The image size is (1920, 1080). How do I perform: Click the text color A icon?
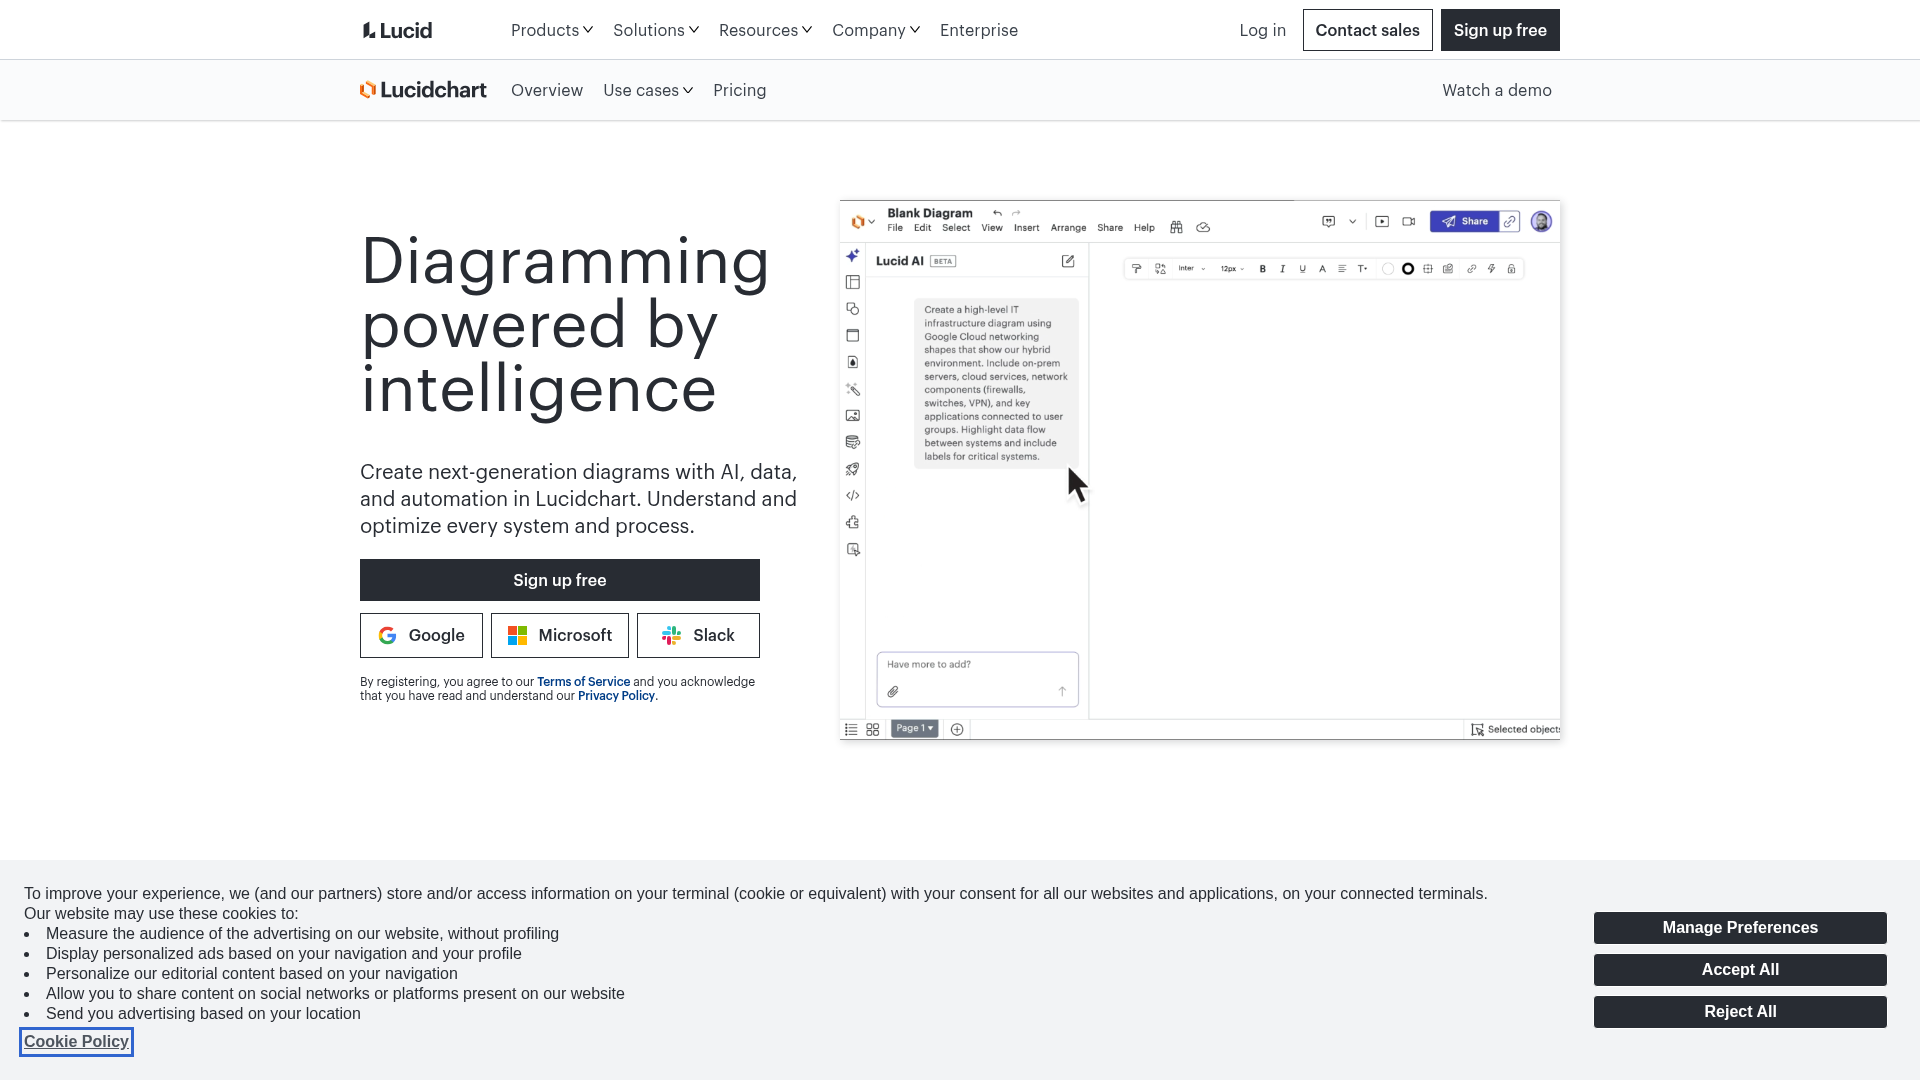coord(1322,269)
